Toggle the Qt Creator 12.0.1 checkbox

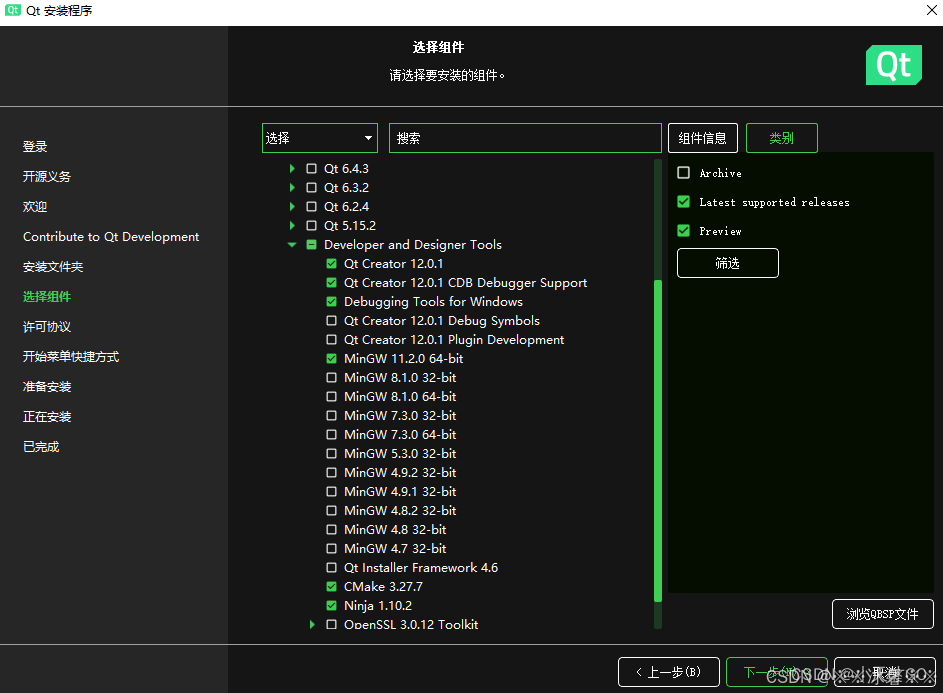coord(331,263)
